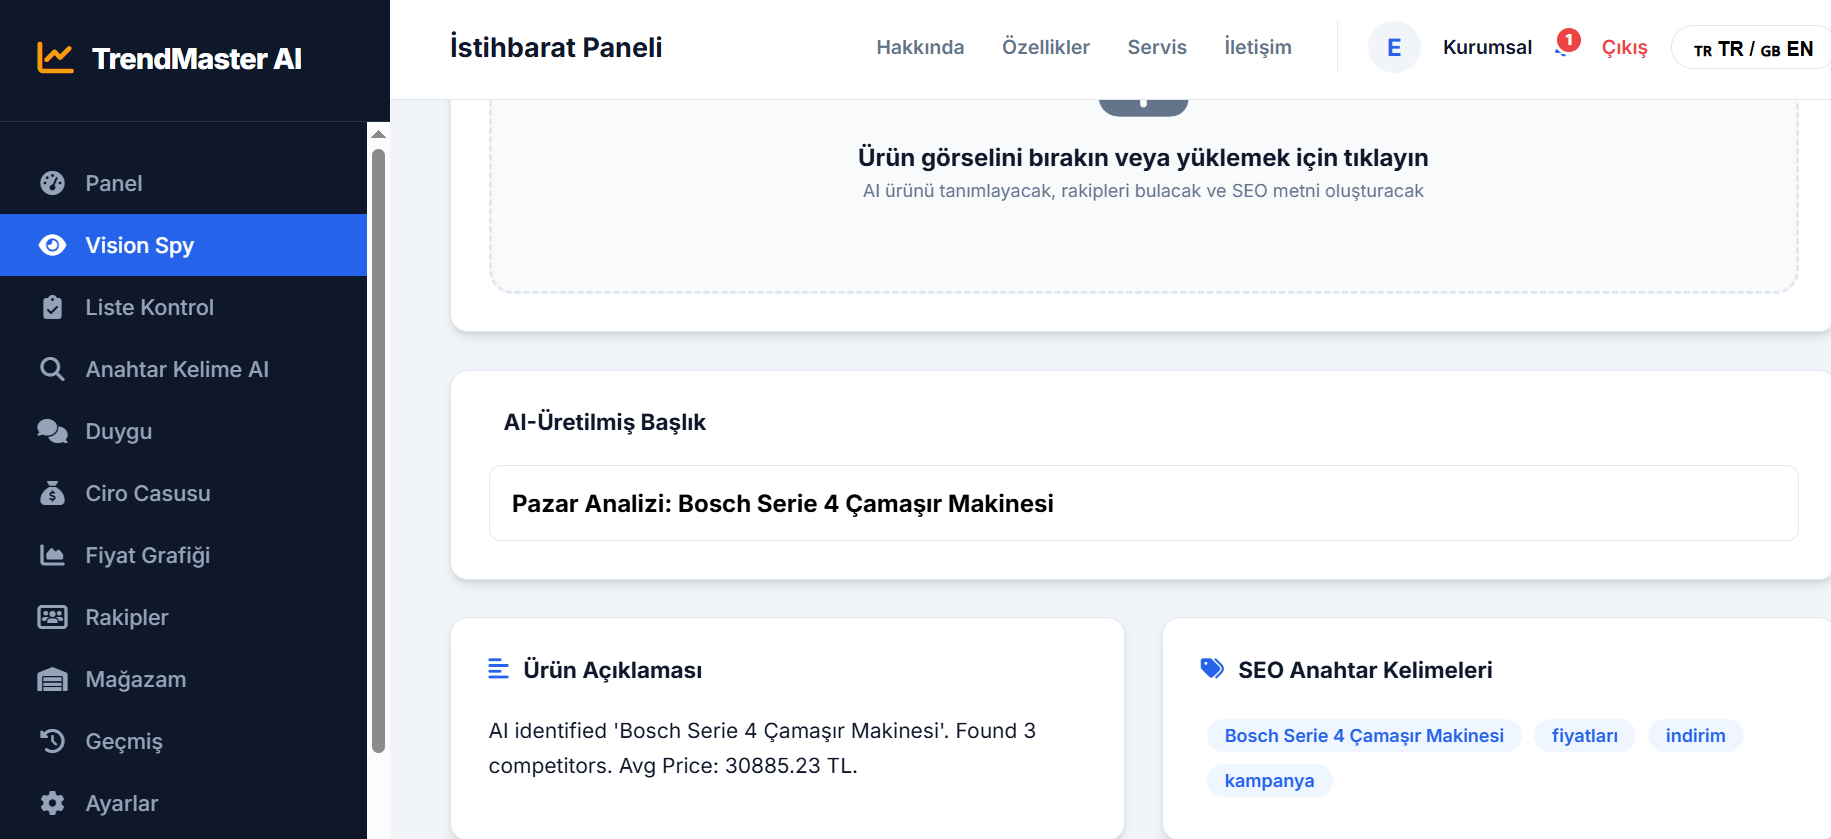This screenshot has height=839, width=1831.
Task: Open Geçmiş history in the sidebar
Action: pos(124,741)
